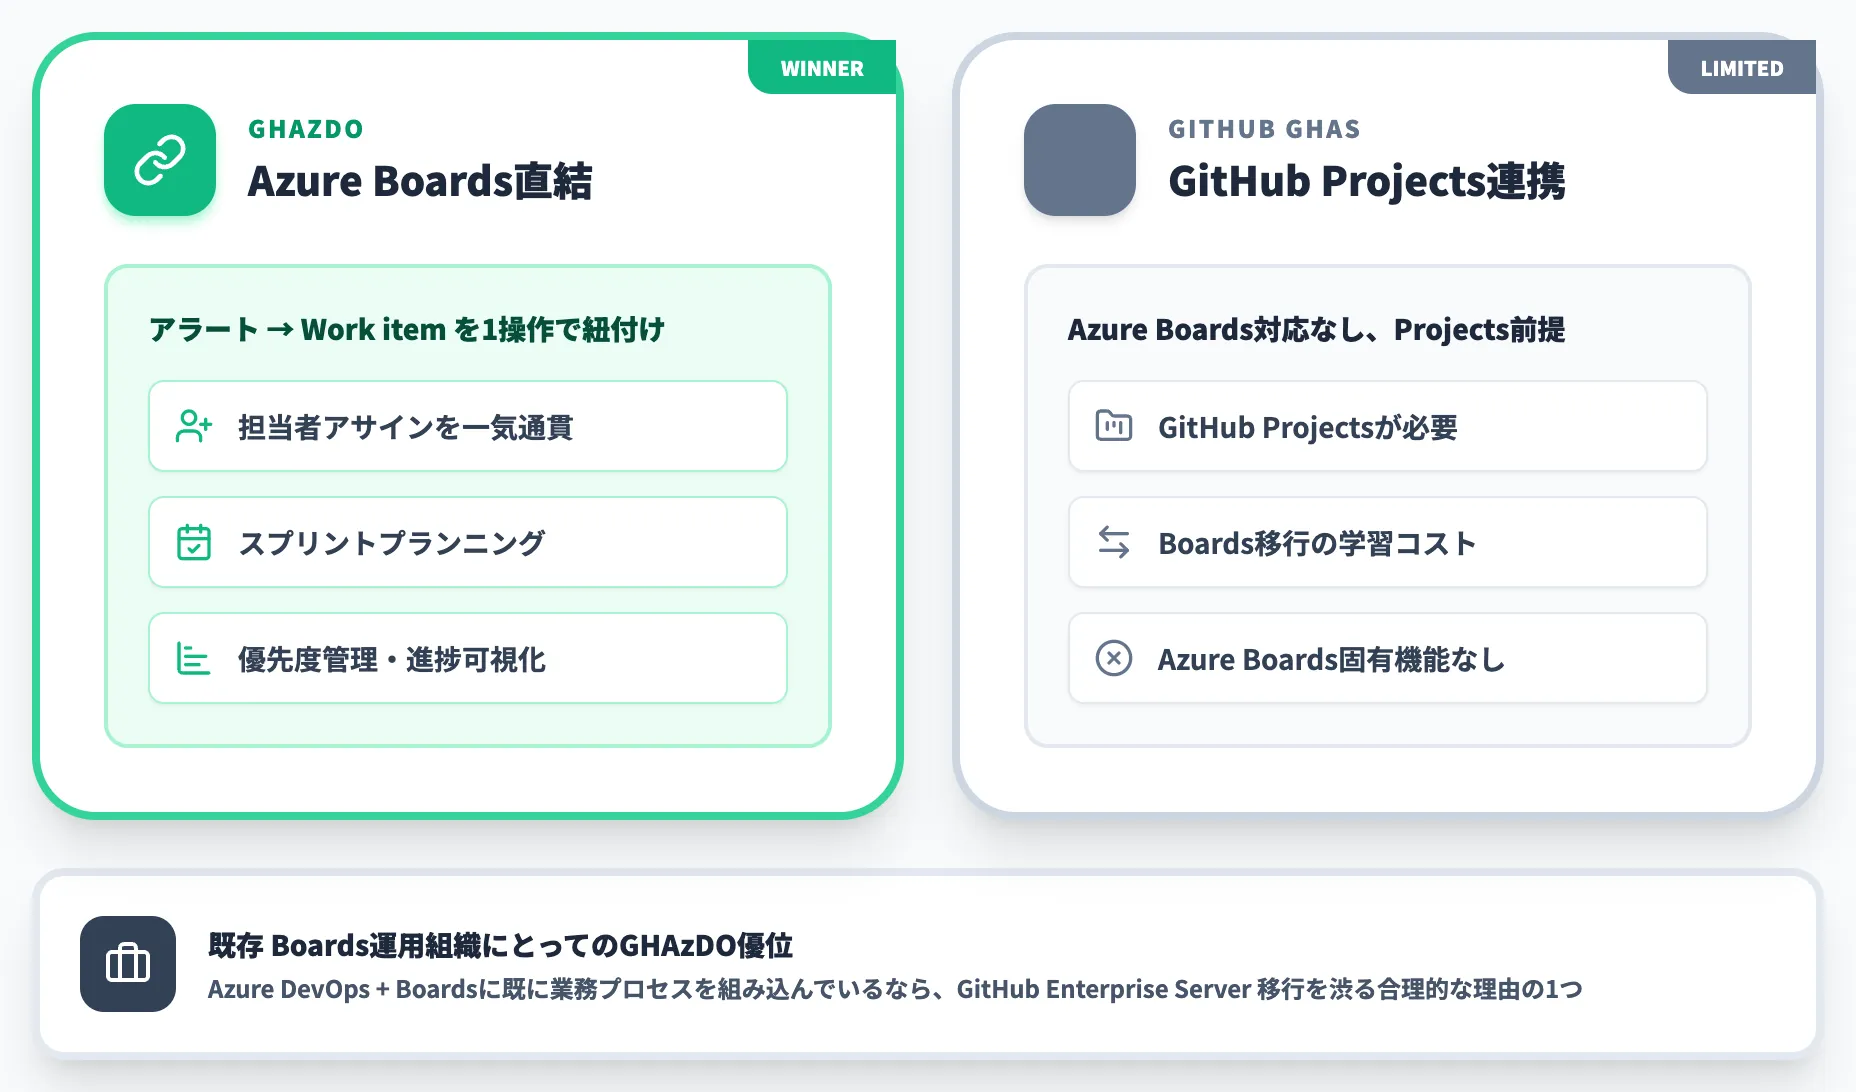Click the folder kanban icon for GitHub Projects
The image size is (1856, 1092).
(1114, 426)
